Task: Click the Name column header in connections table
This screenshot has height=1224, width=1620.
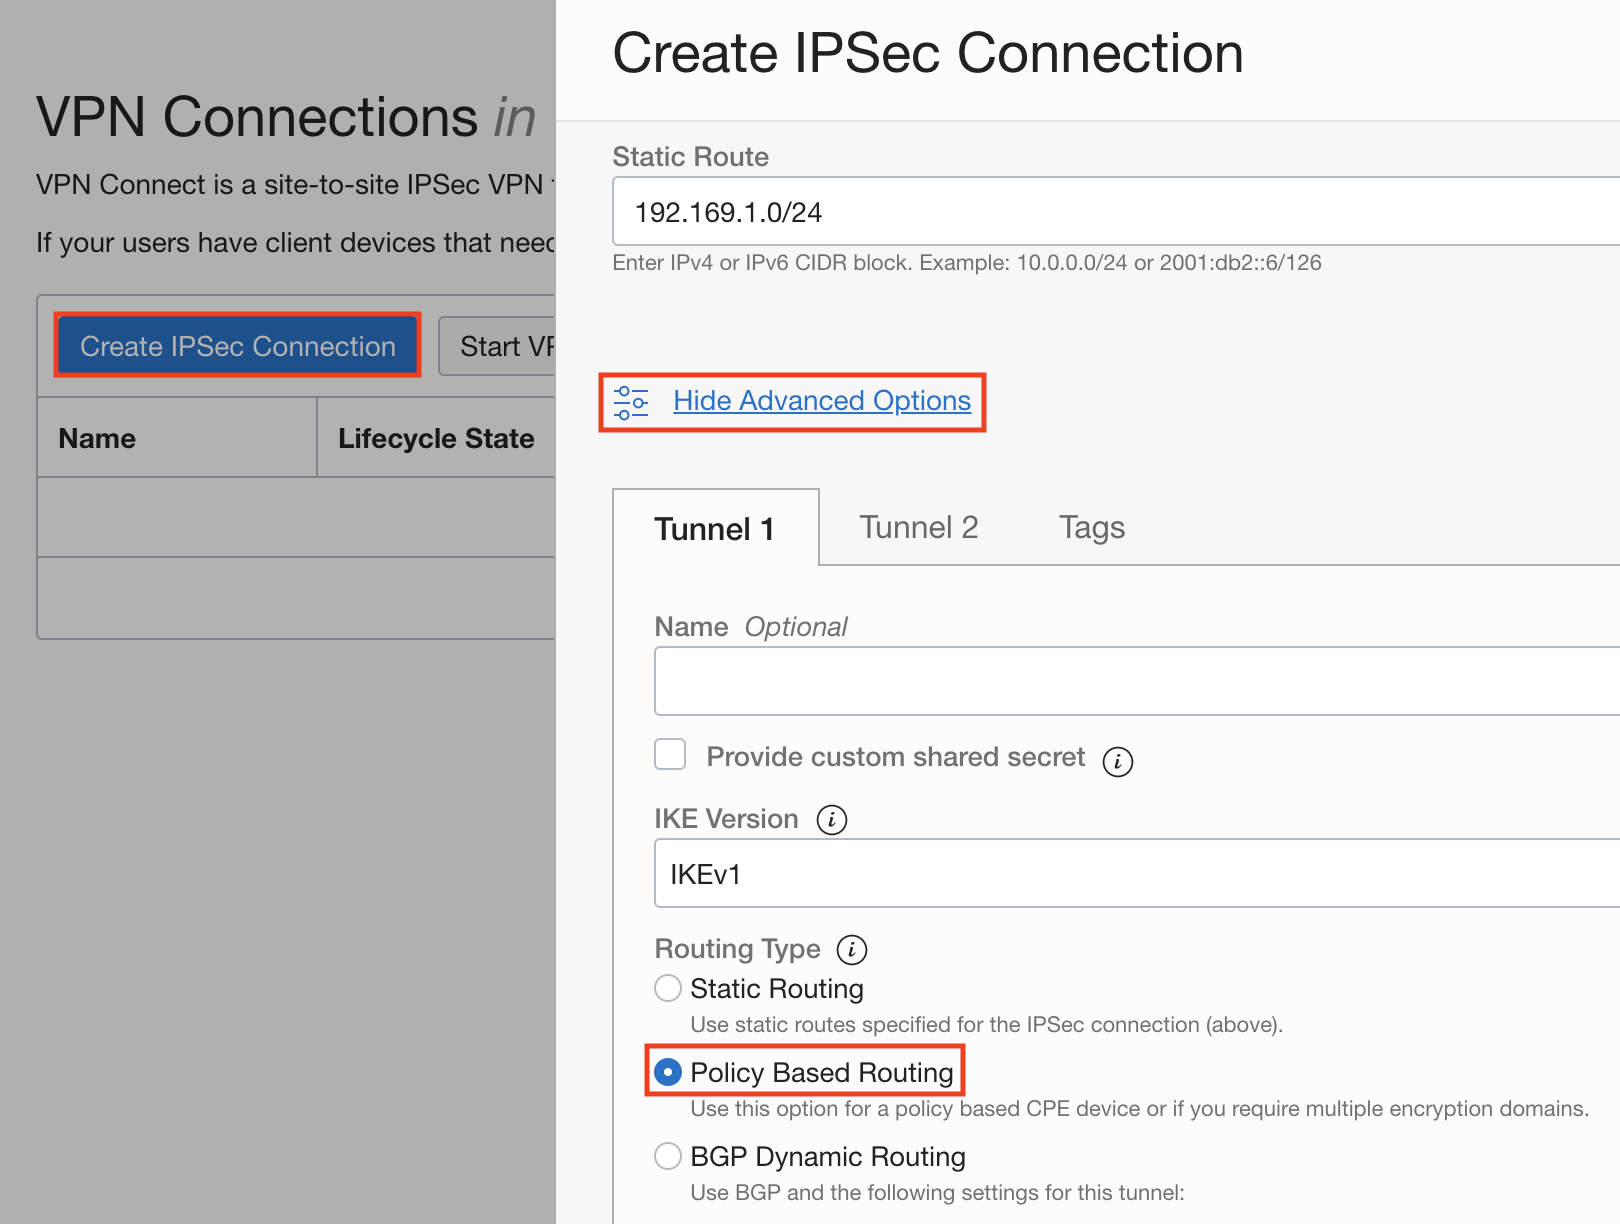Action: click(97, 438)
